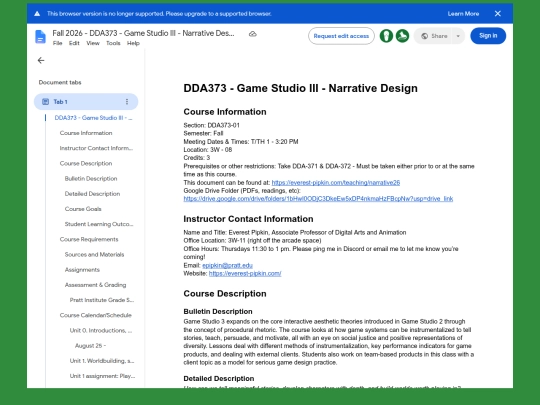This screenshot has width=540, height=405.
Task: Click the Office Location: 3W-11 line
Action: pos(252,240)
